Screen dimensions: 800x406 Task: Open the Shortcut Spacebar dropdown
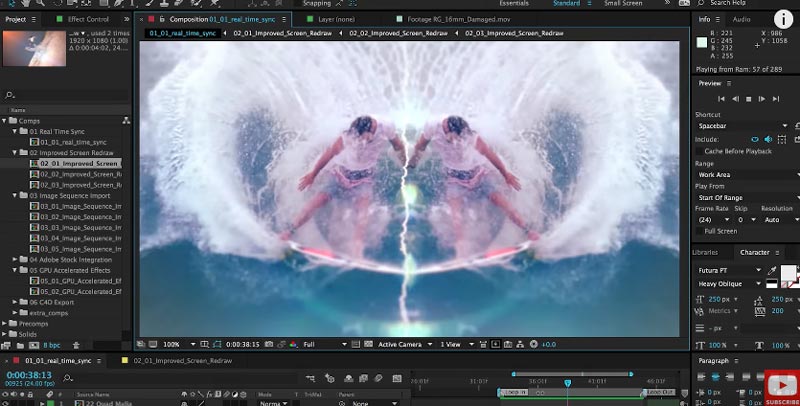tap(742, 126)
